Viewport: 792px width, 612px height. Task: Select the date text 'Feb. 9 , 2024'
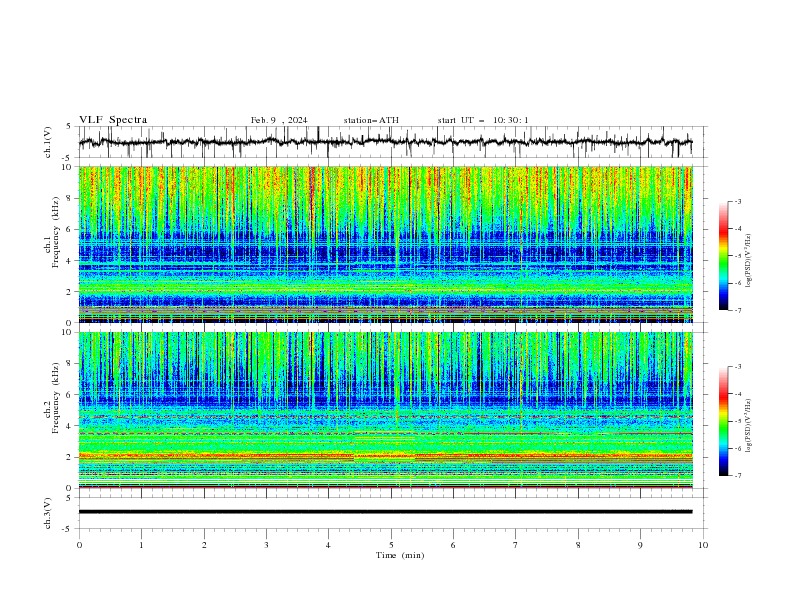pyautogui.click(x=279, y=120)
